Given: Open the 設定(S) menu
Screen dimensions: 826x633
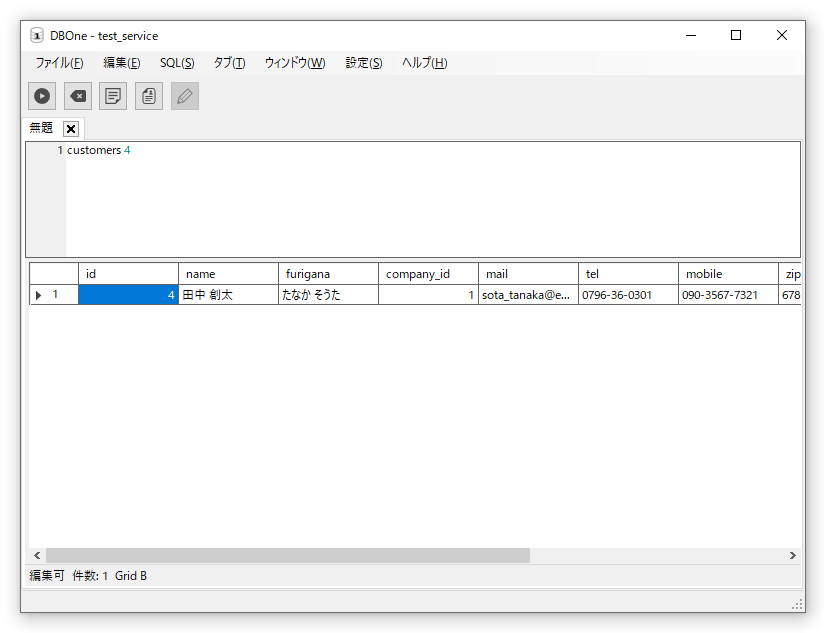Looking at the screenshot, I should 364,63.
